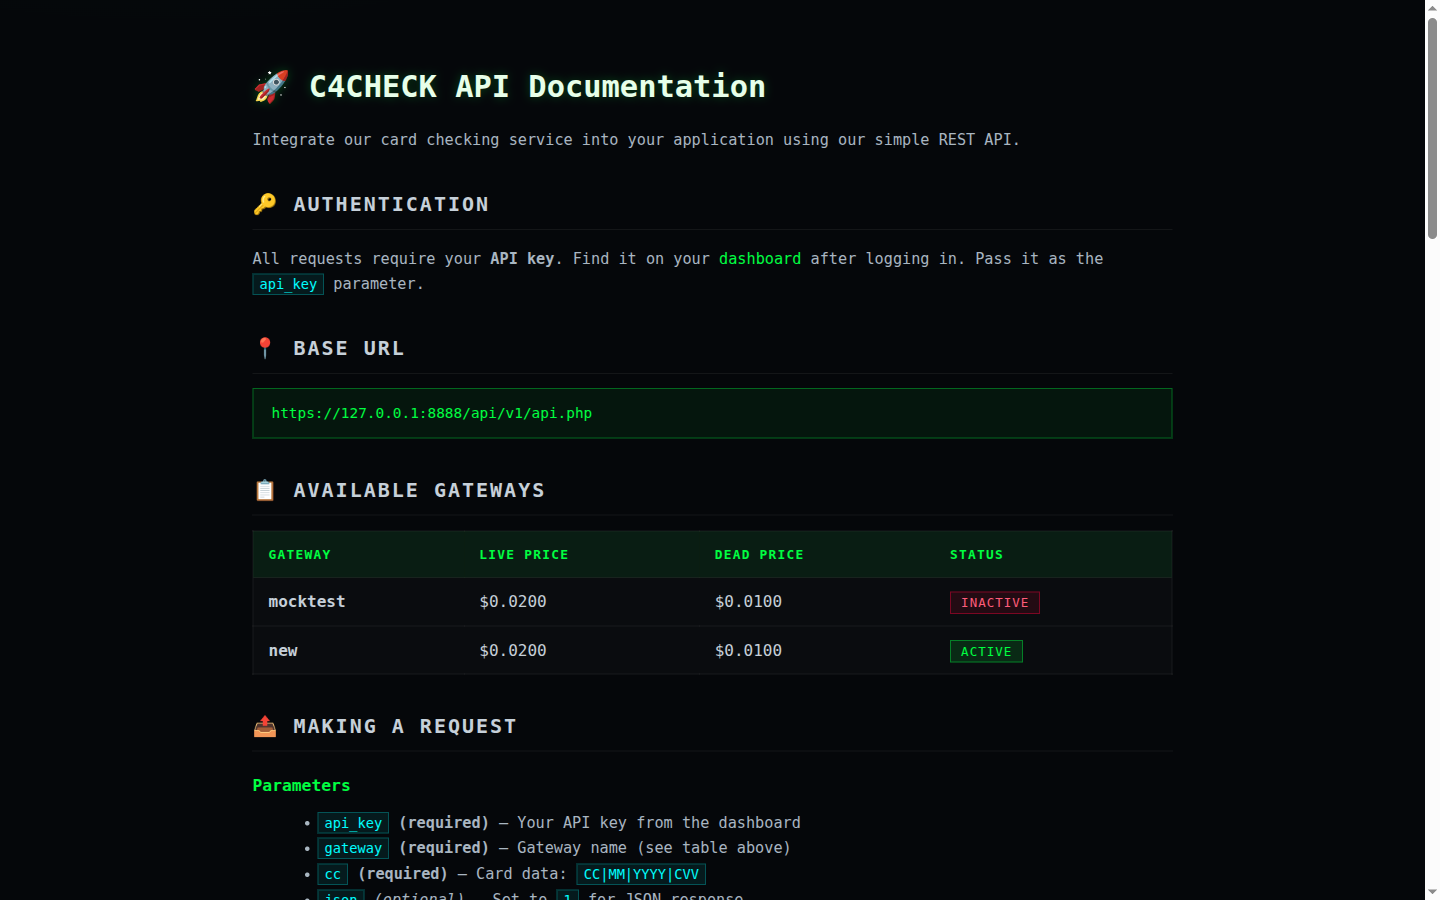
Task: Open the dashboard link
Action: (760, 258)
